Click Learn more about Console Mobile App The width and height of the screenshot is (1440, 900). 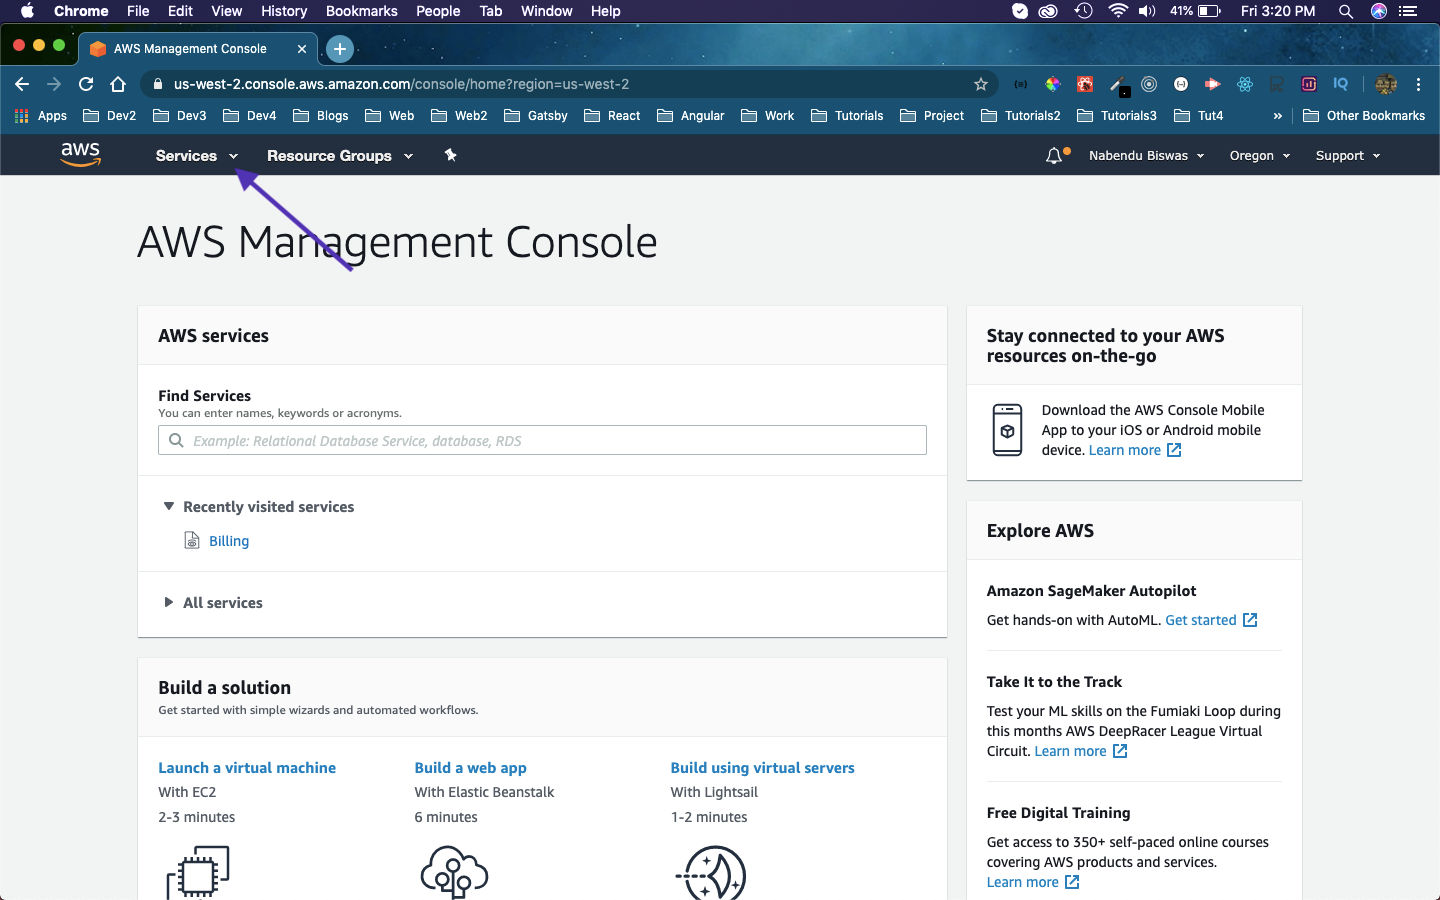pos(1135,450)
